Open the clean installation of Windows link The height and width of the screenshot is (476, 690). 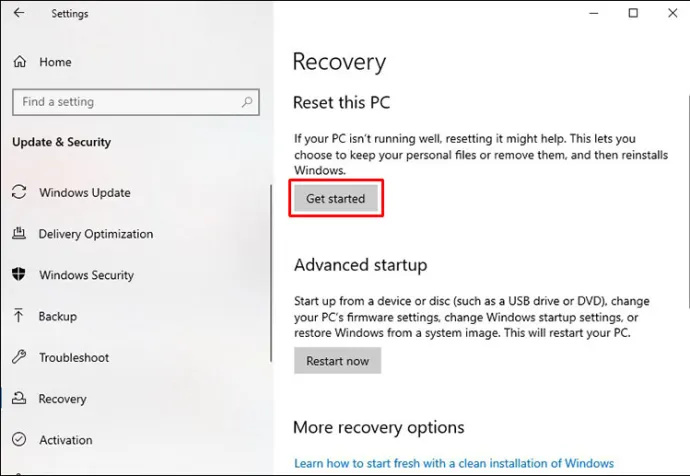[454, 463]
